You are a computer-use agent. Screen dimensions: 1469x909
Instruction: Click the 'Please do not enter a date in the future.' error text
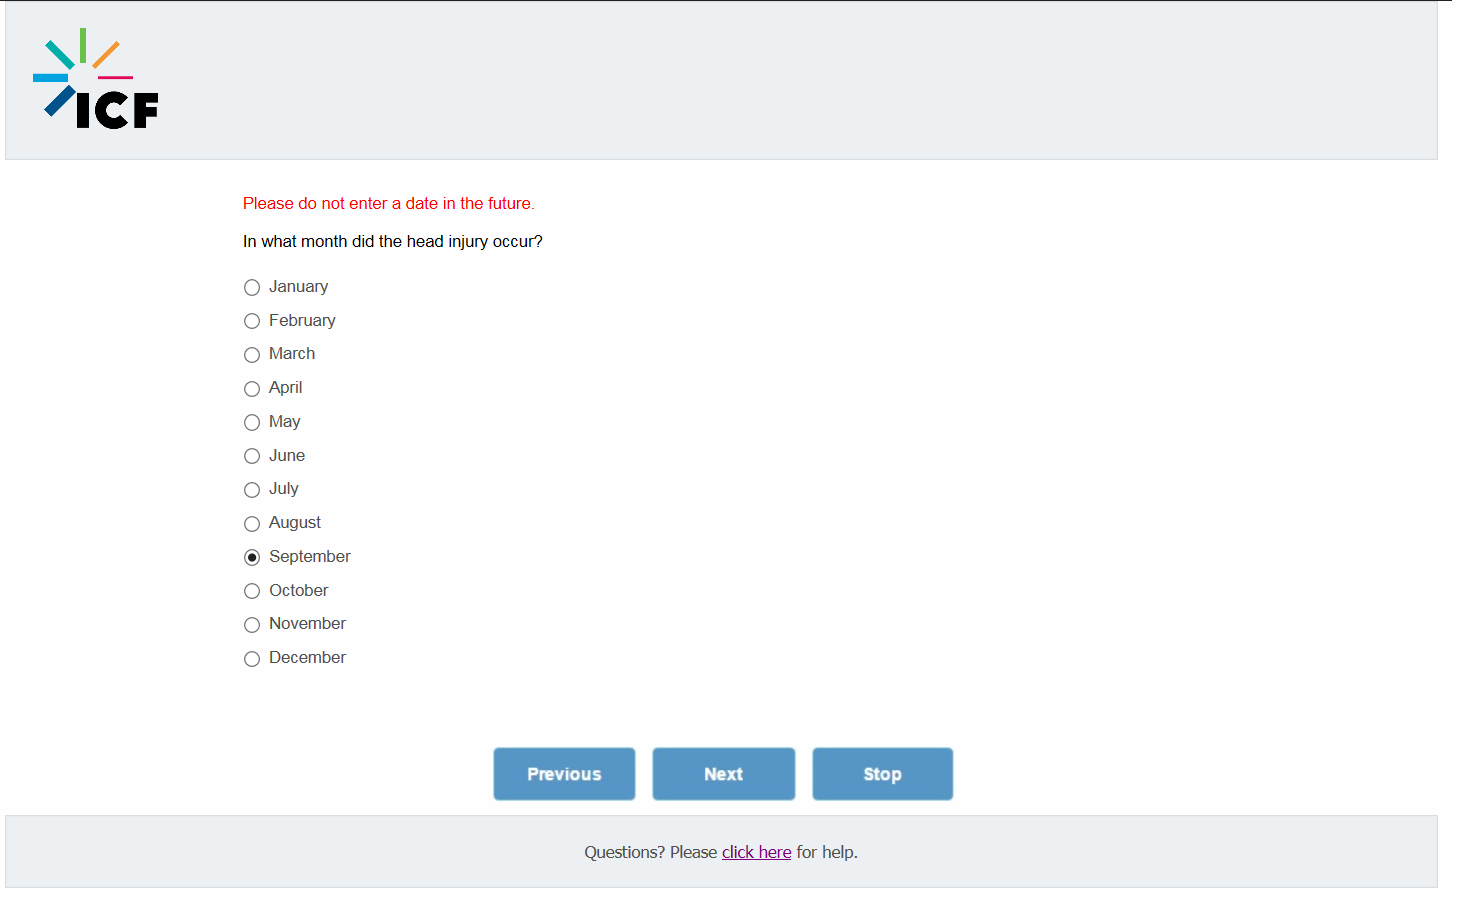[x=389, y=203]
